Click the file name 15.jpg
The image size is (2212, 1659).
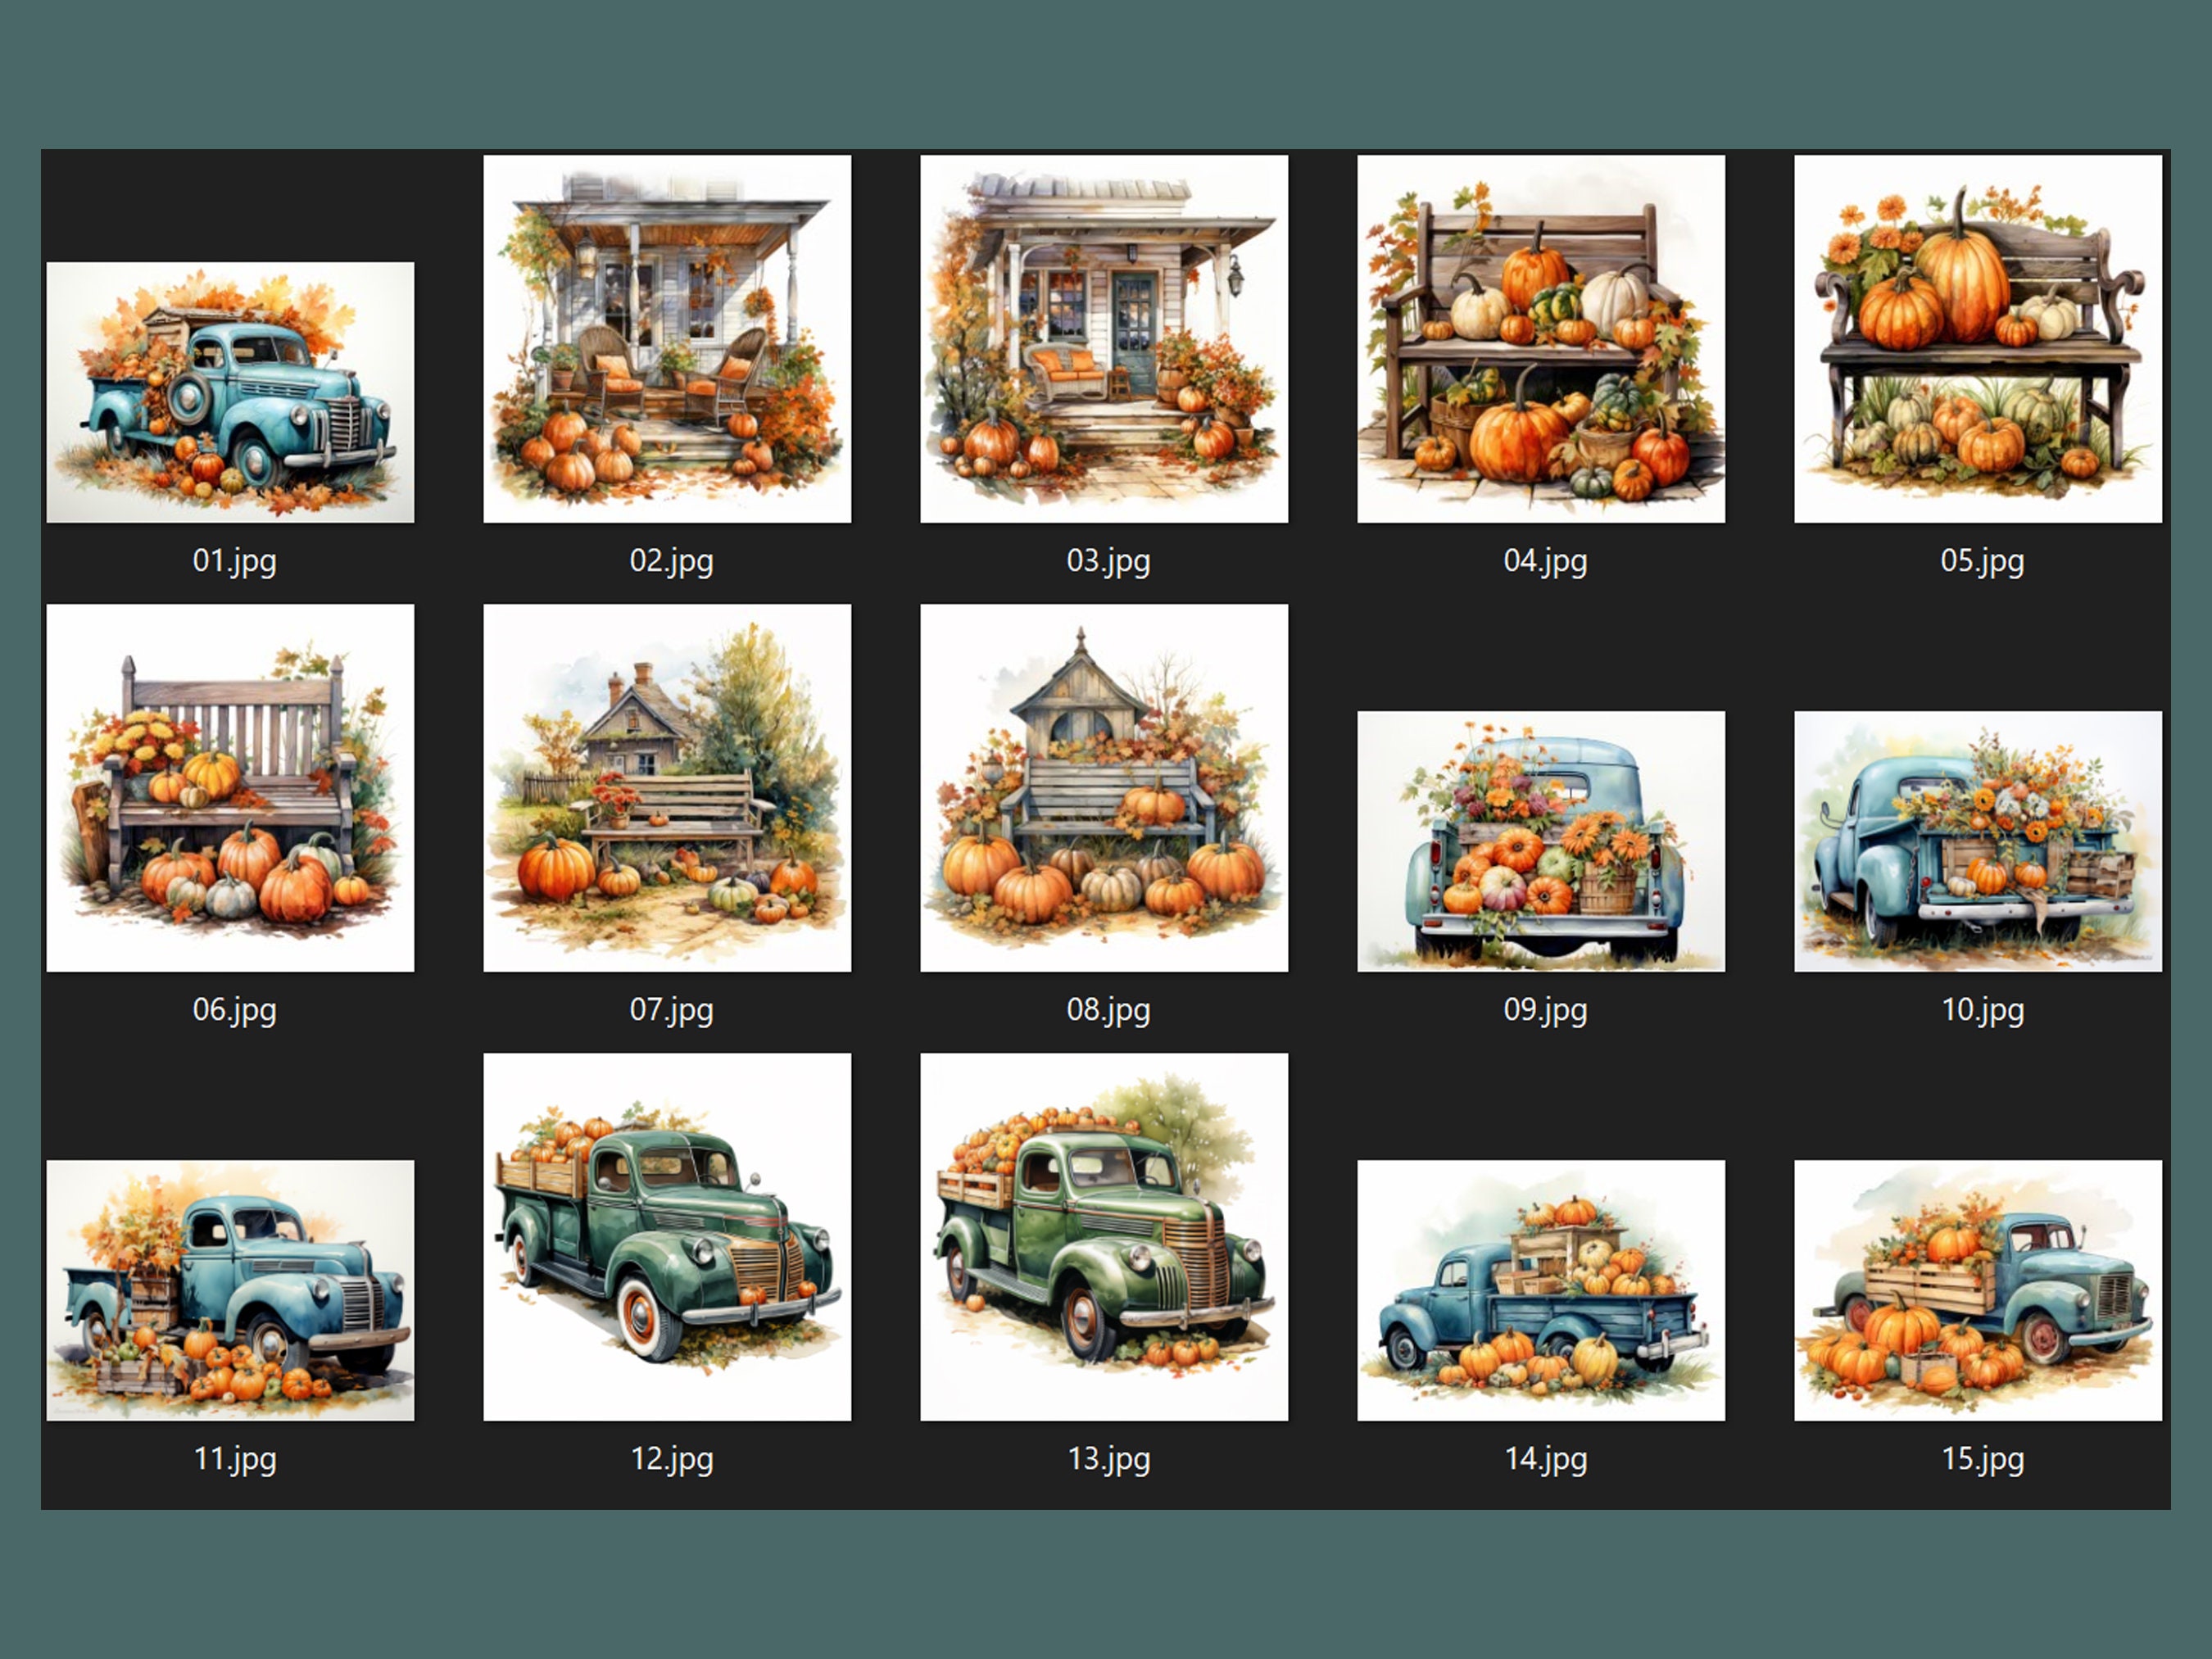point(1983,1459)
